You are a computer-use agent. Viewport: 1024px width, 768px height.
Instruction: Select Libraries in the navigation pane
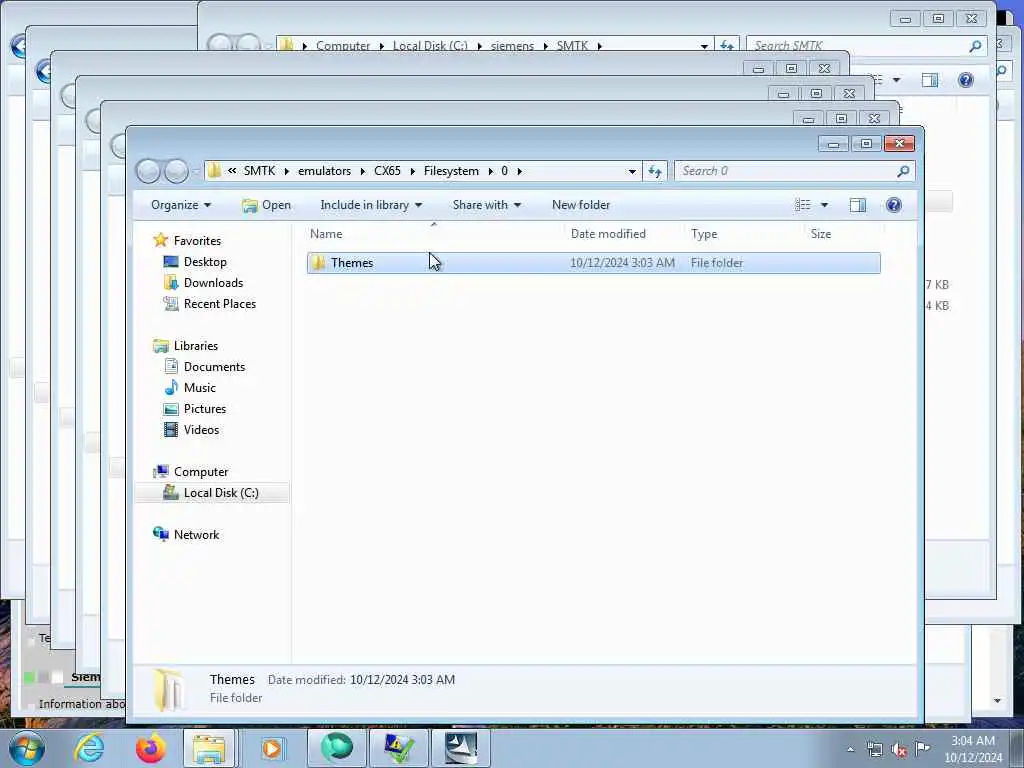(x=196, y=346)
